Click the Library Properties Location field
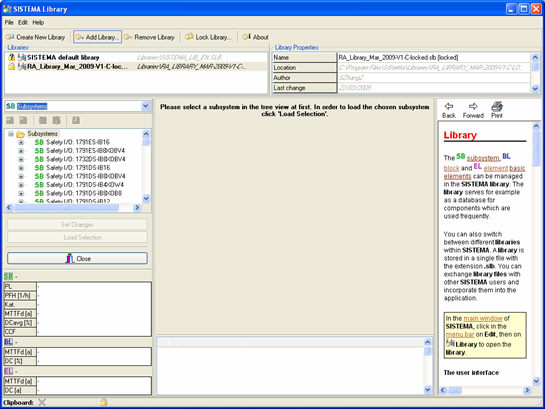The image size is (545, 409). tap(434, 67)
